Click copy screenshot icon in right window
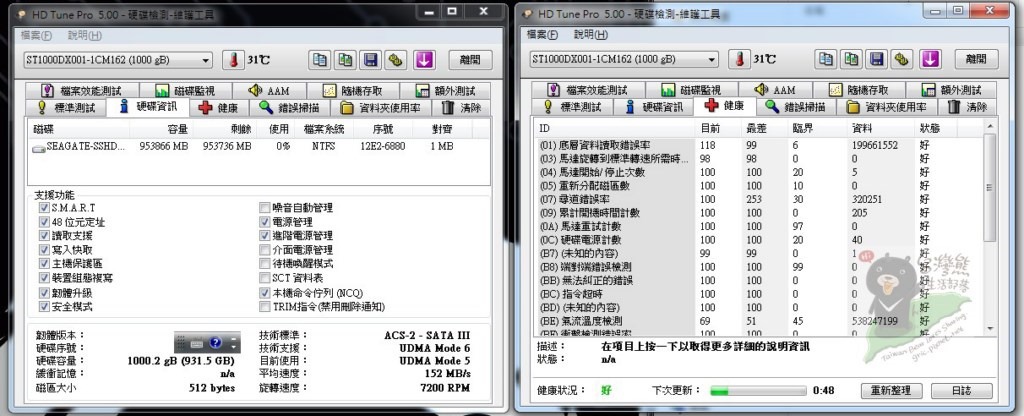1024x416 pixels. click(852, 59)
